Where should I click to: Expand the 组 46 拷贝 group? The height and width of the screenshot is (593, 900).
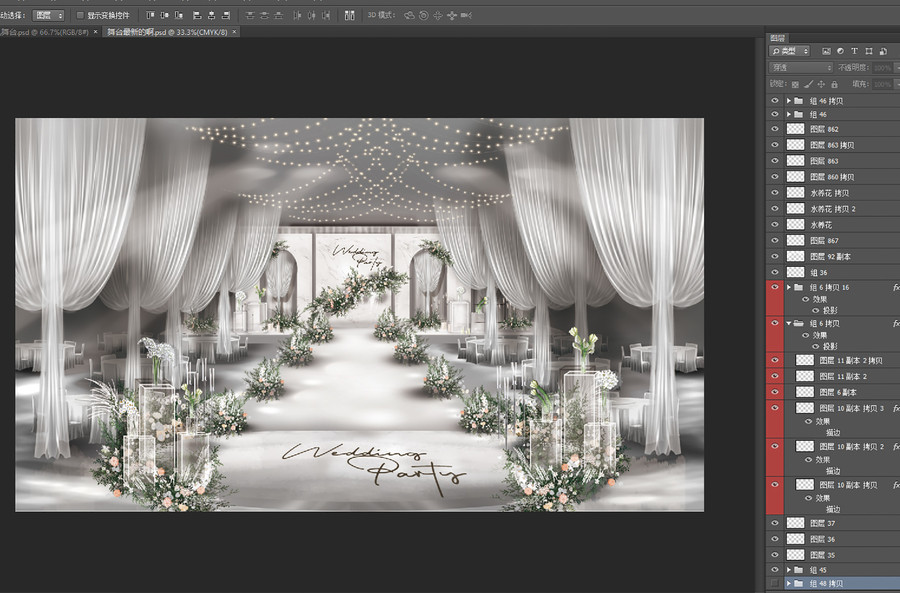[x=789, y=100]
